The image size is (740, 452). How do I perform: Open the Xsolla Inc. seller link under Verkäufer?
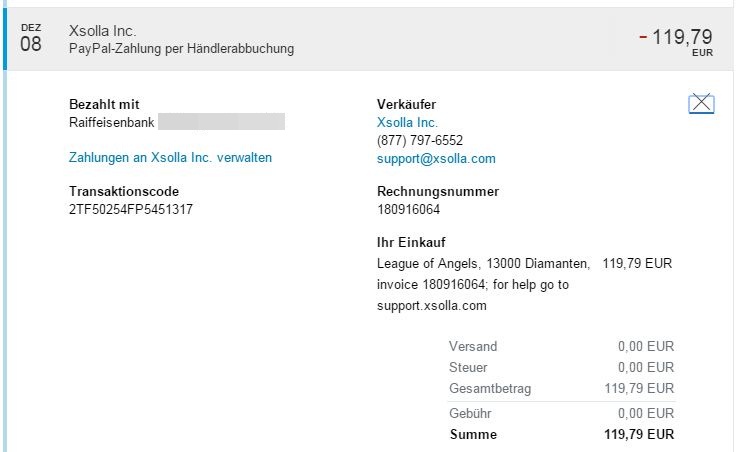click(407, 122)
